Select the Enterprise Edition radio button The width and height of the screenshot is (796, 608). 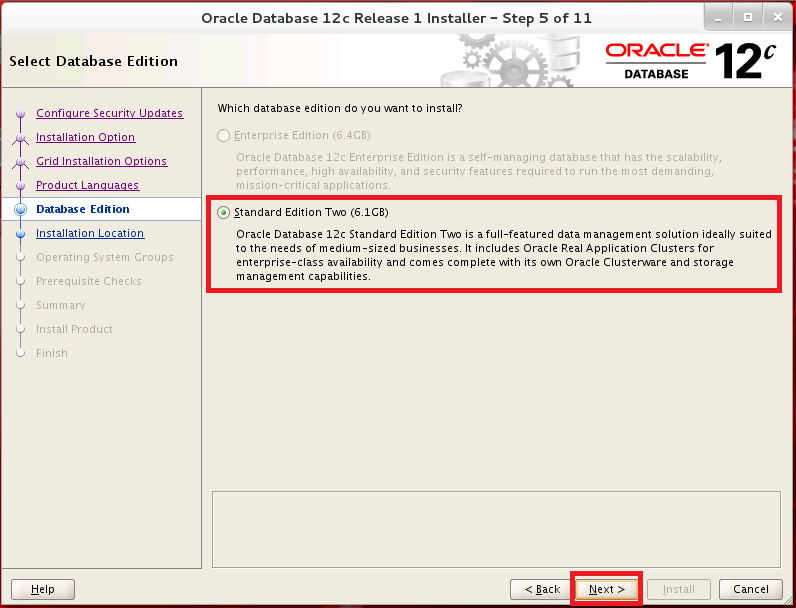click(x=223, y=136)
